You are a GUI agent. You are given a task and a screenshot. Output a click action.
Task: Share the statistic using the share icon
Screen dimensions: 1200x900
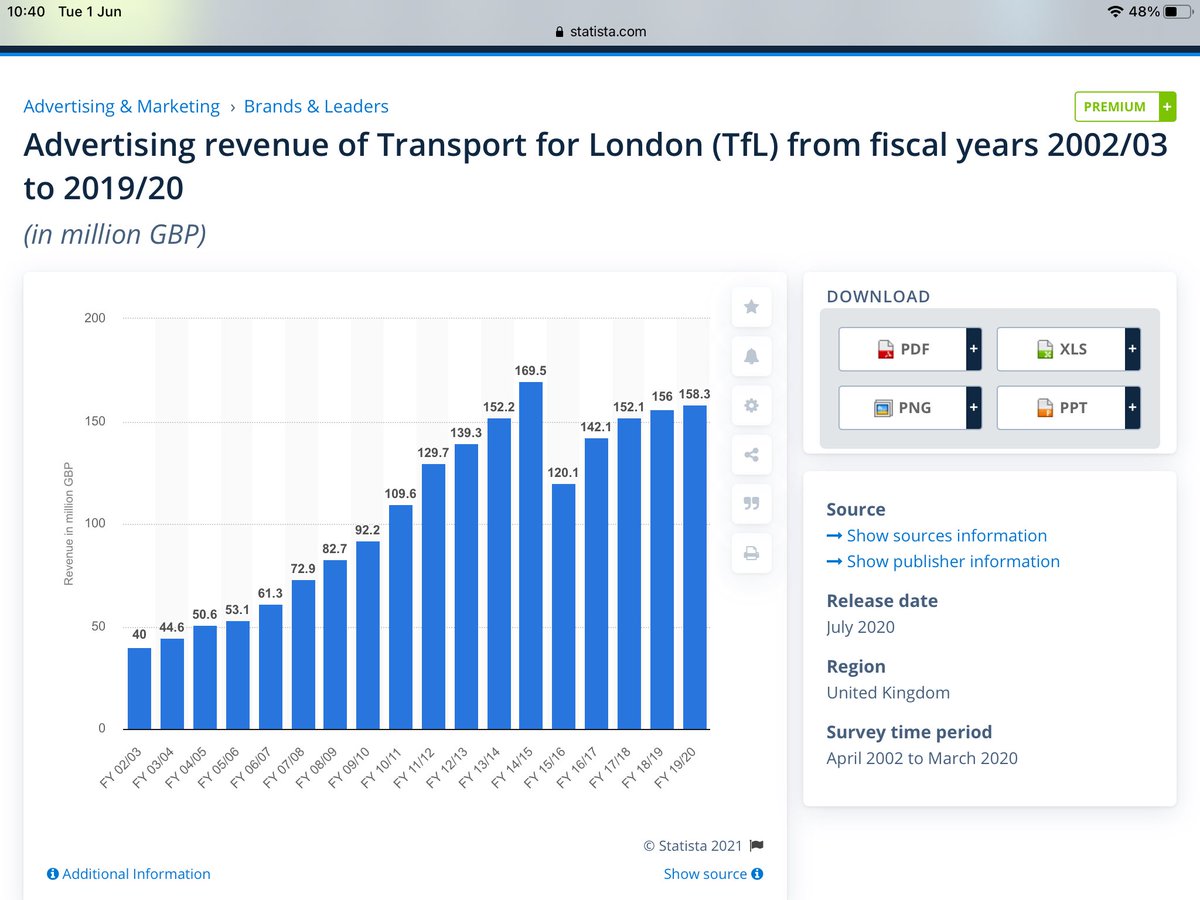pyautogui.click(x=751, y=454)
